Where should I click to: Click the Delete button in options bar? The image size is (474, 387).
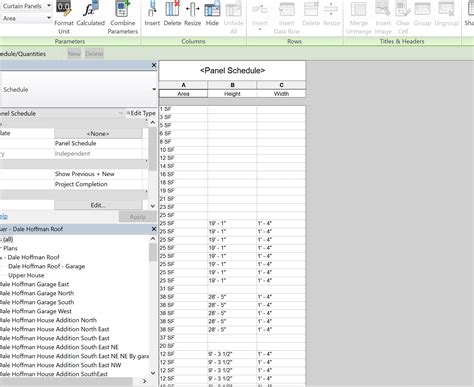[94, 54]
